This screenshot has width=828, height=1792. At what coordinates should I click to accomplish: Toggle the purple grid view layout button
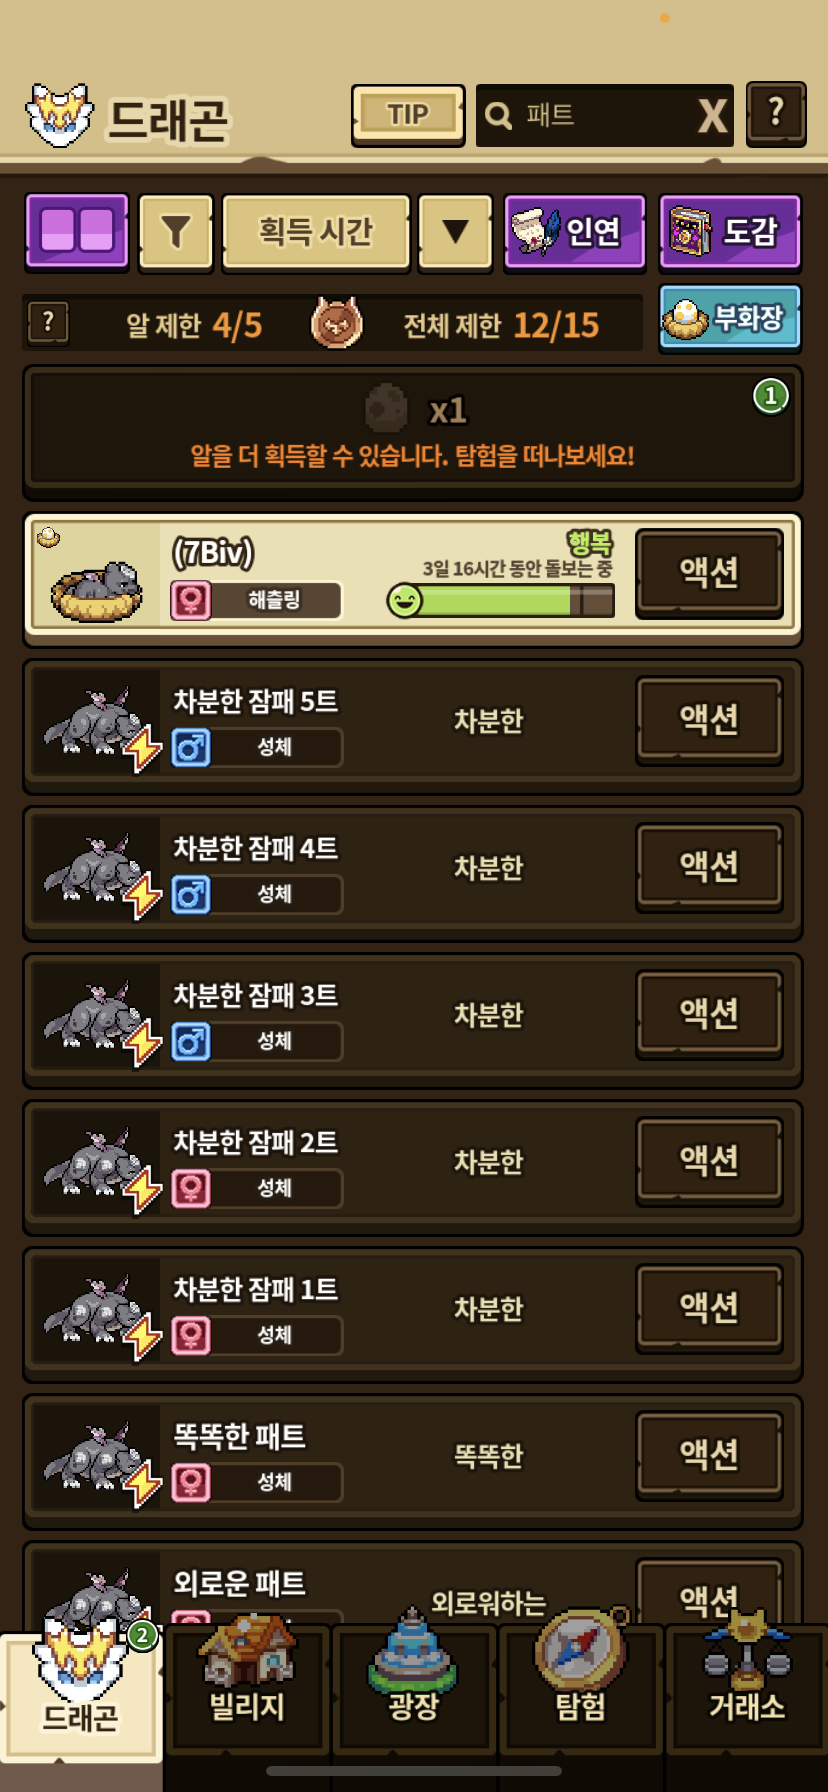77,231
